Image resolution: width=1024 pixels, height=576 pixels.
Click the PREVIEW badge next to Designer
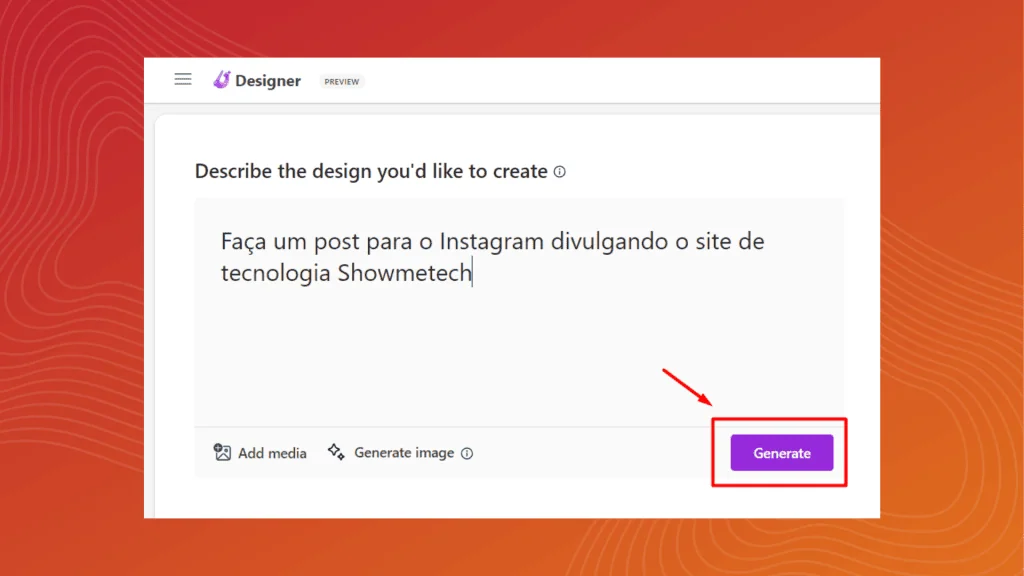pos(341,81)
